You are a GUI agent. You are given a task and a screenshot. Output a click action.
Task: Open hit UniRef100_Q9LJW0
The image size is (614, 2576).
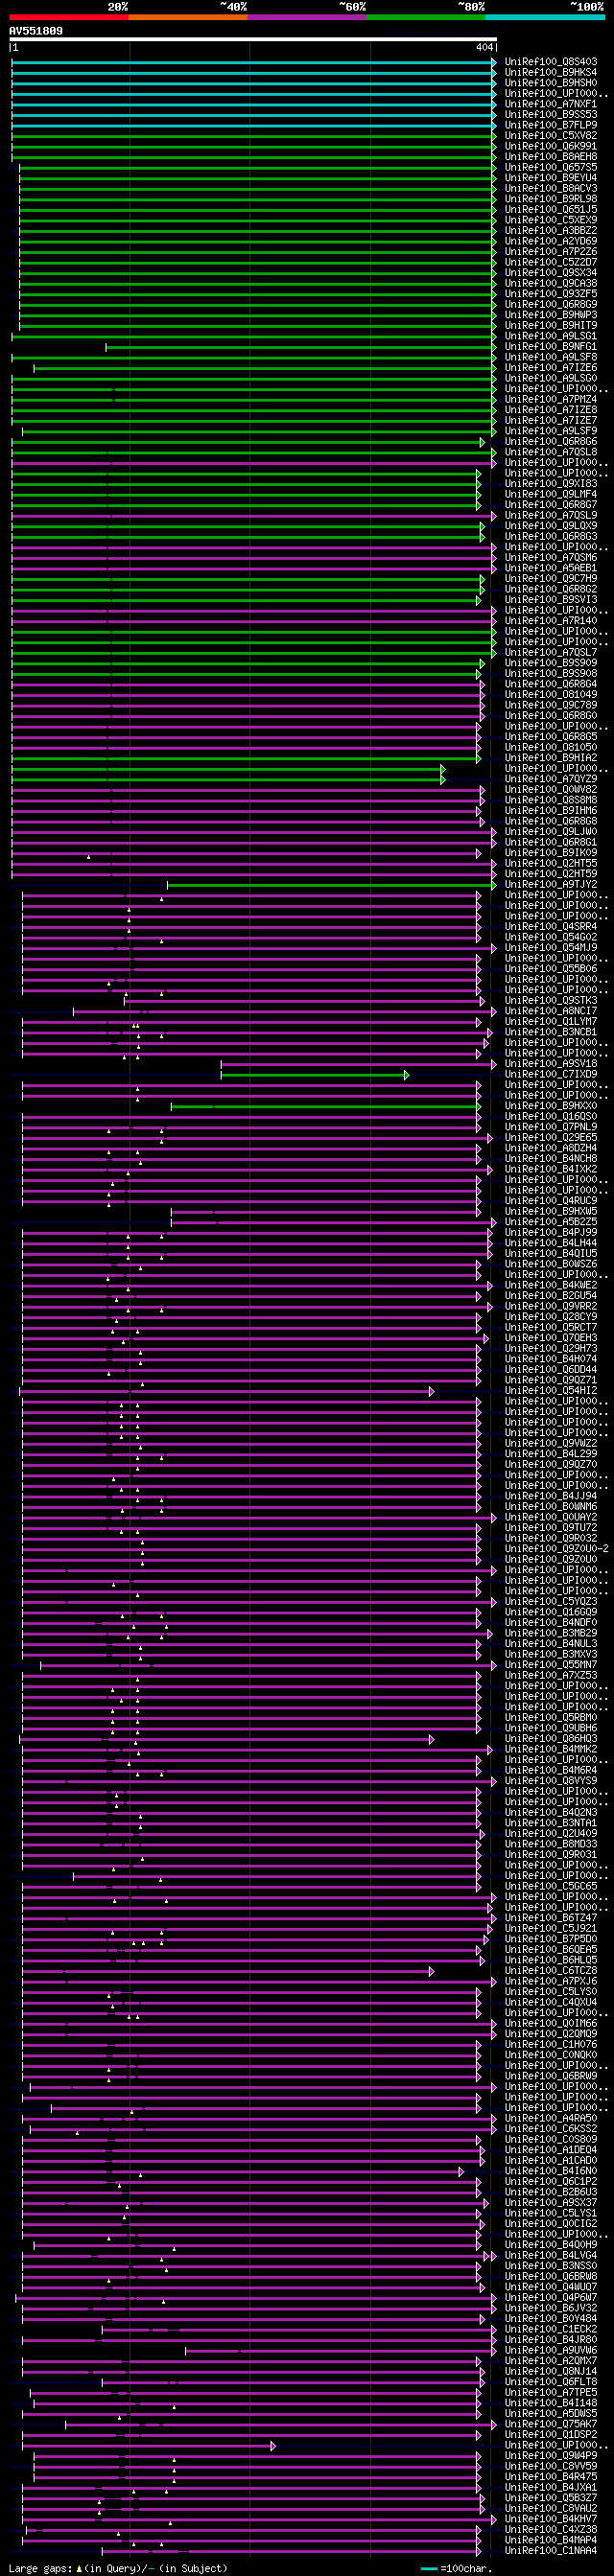551,832
